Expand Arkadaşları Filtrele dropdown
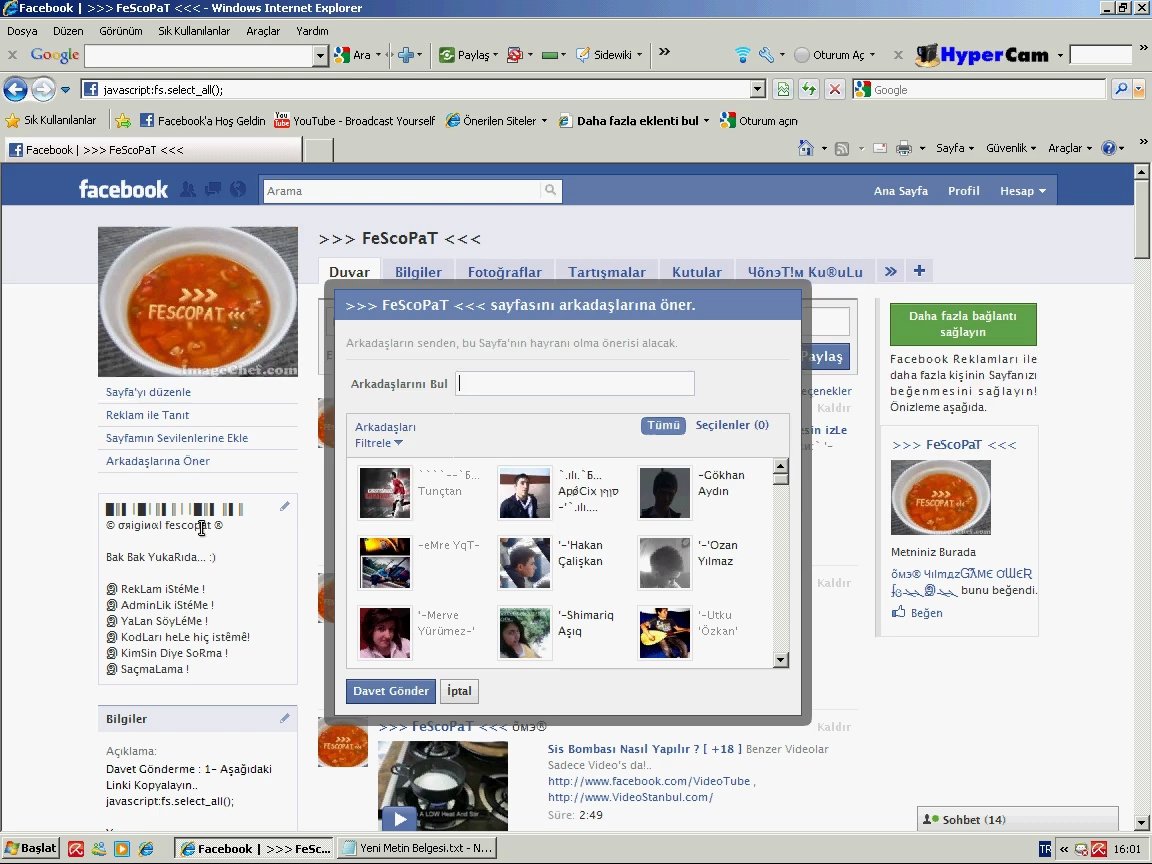The image size is (1152, 864). coord(385,435)
